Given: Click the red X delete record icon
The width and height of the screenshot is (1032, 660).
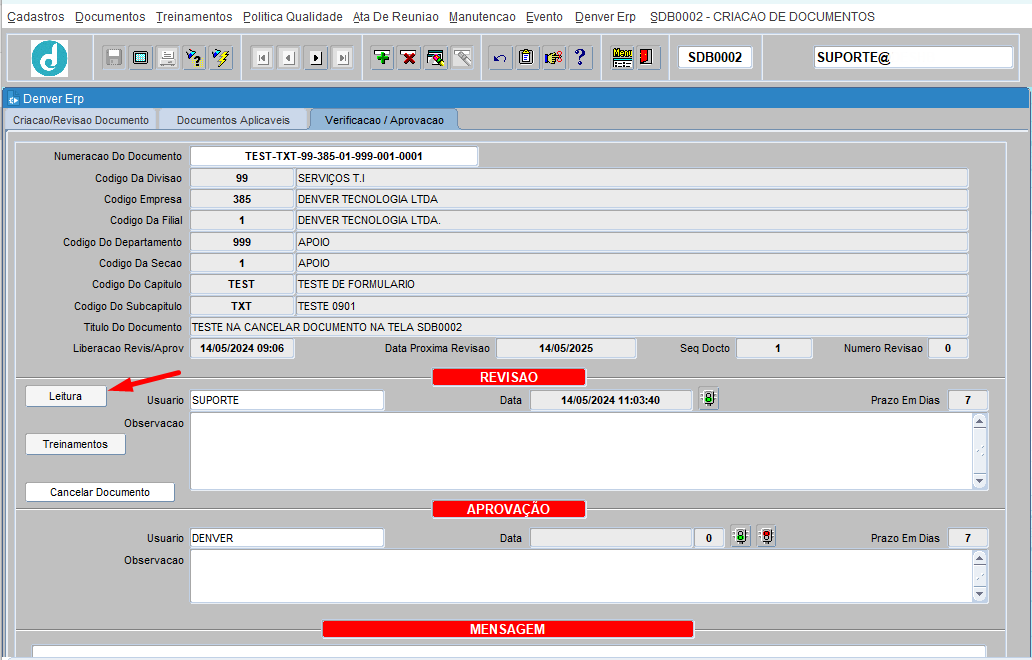Looking at the screenshot, I should coord(409,58).
